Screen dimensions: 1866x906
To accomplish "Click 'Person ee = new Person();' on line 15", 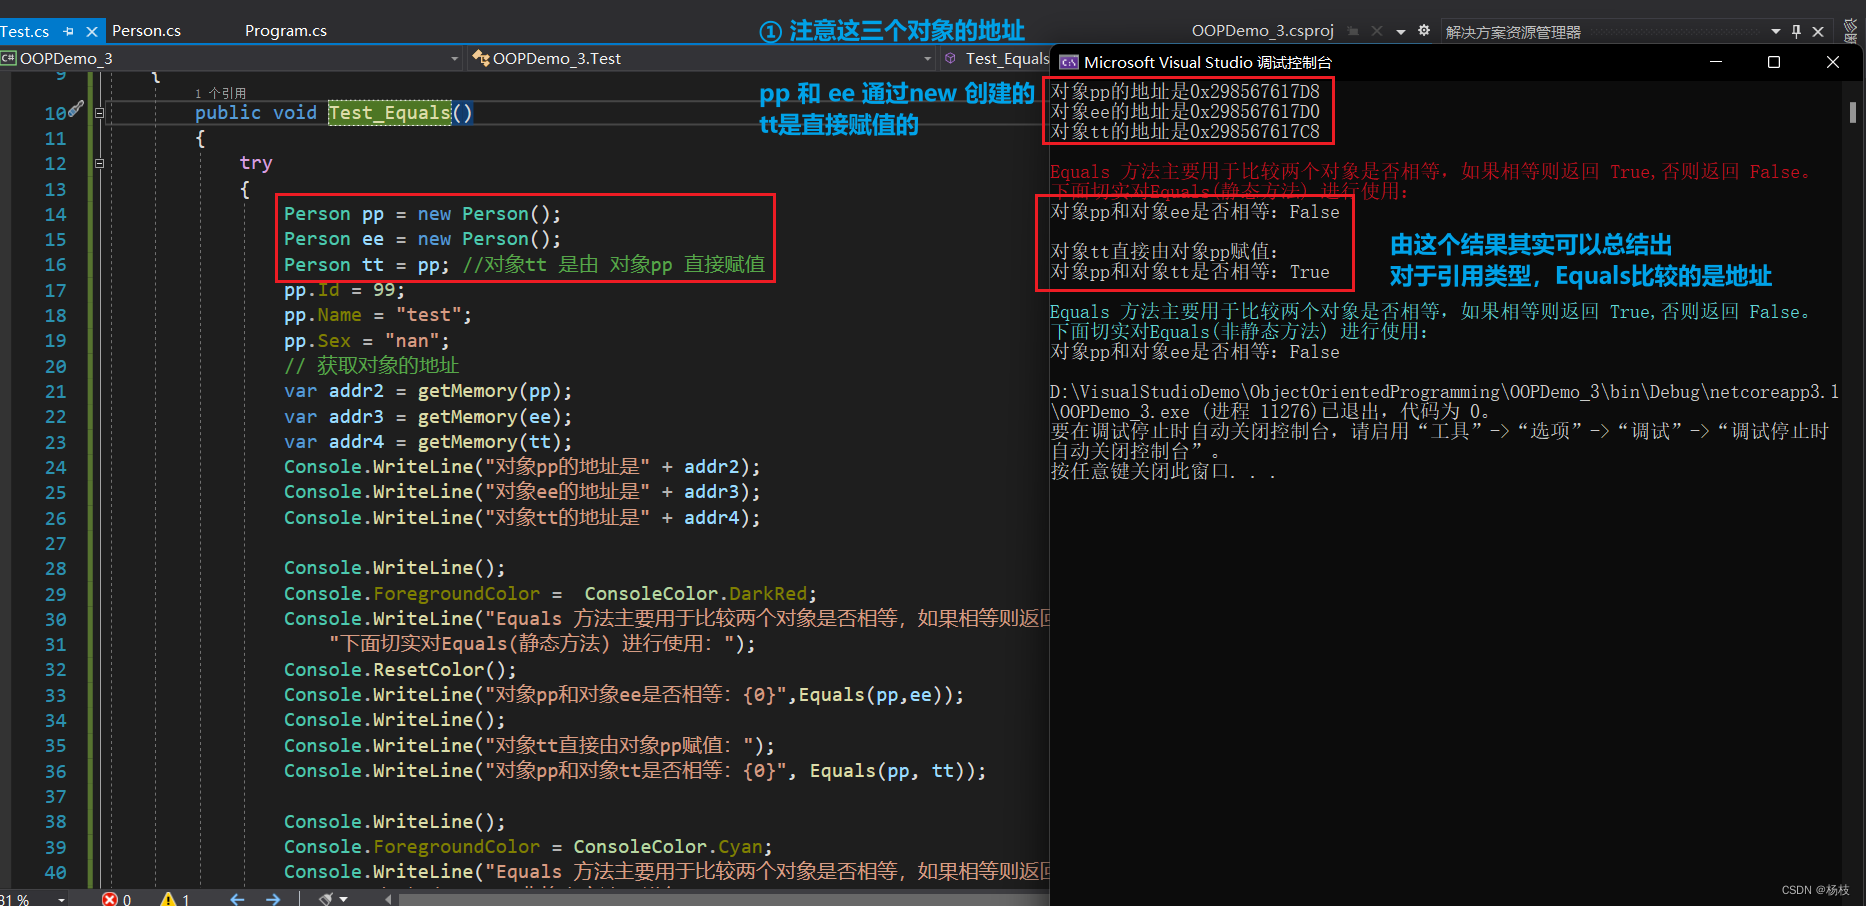I will (x=423, y=239).
